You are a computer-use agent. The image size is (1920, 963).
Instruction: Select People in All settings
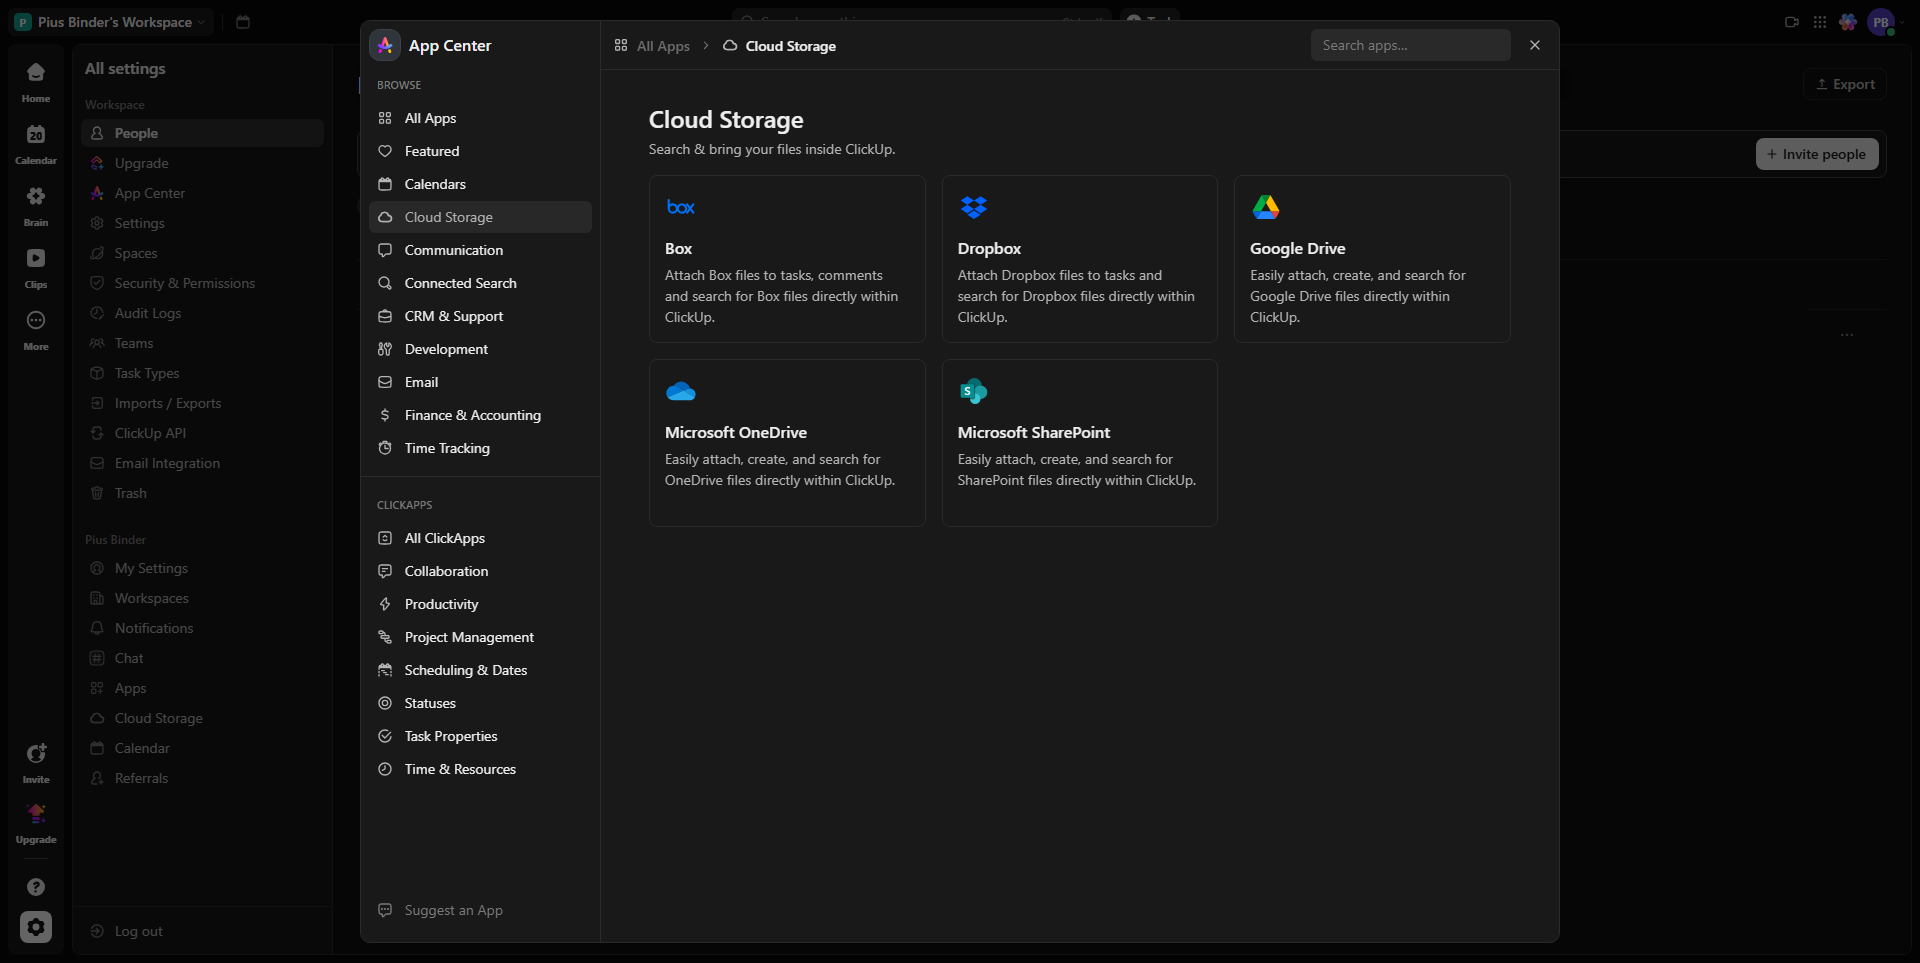[204, 133]
